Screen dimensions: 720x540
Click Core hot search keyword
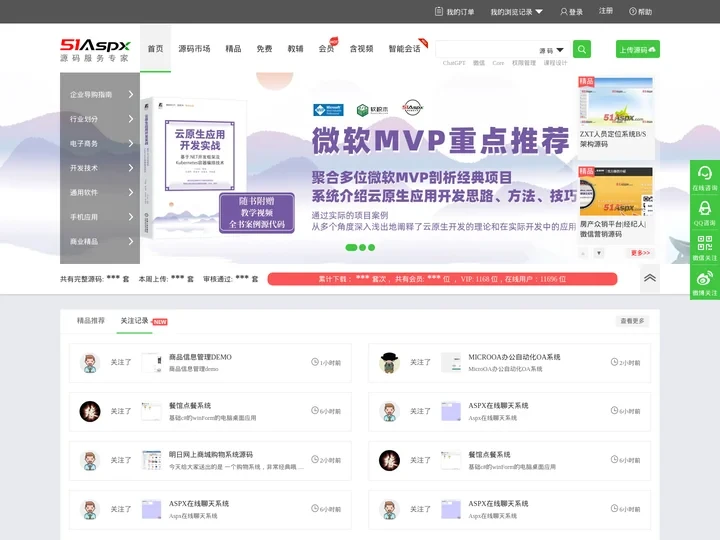tap(498, 63)
